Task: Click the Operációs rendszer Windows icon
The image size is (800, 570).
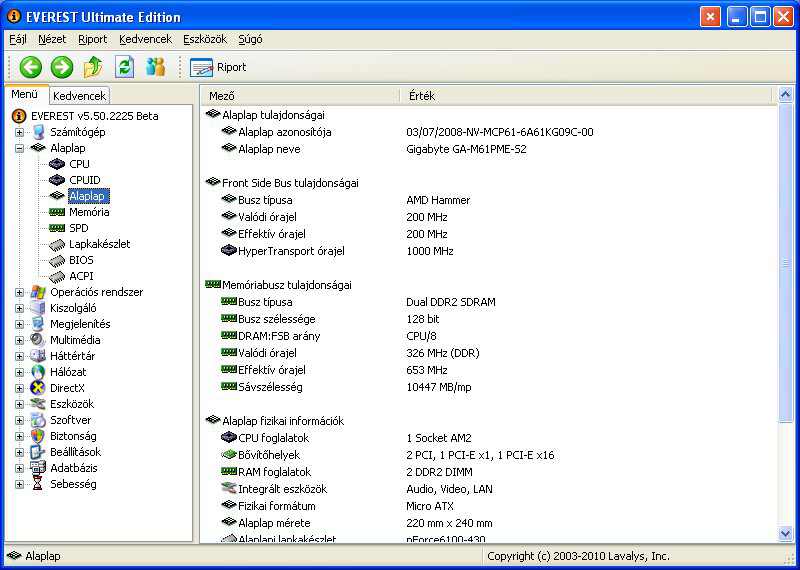Action: (38, 292)
